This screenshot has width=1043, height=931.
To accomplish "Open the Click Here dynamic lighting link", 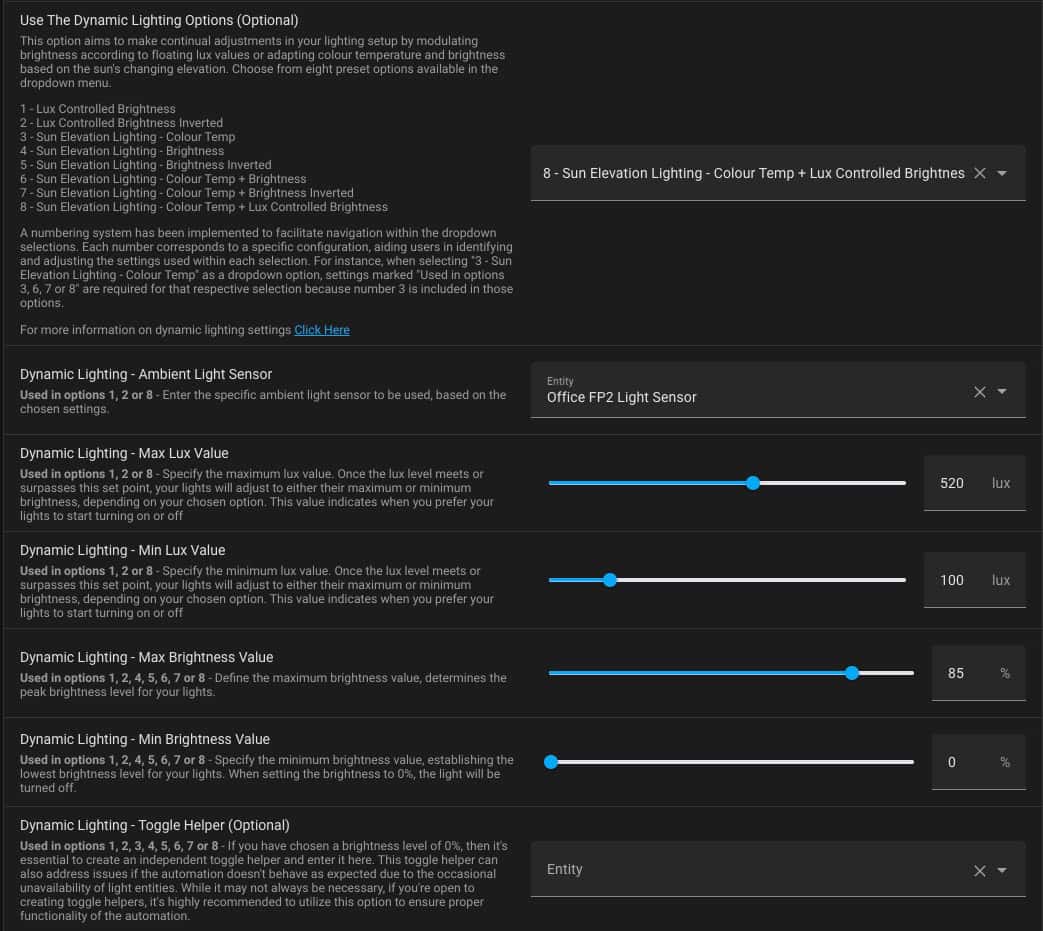I will pos(322,330).
